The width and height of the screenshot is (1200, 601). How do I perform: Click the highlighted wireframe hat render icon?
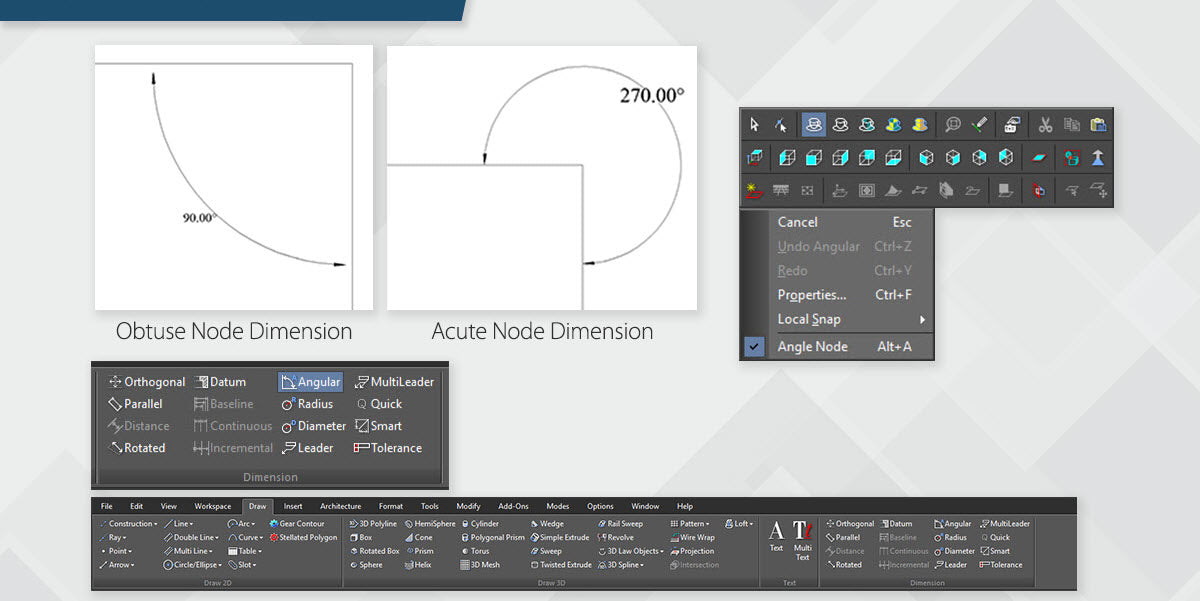pyautogui.click(x=813, y=125)
